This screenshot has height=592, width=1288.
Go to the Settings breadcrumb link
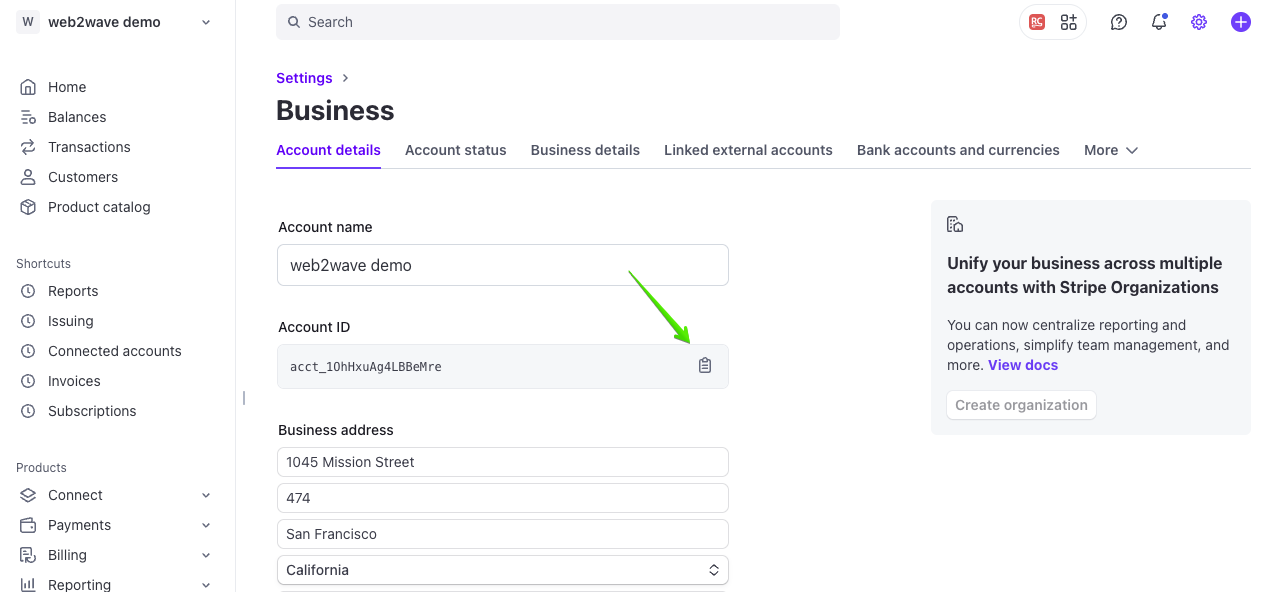click(x=304, y=78)
